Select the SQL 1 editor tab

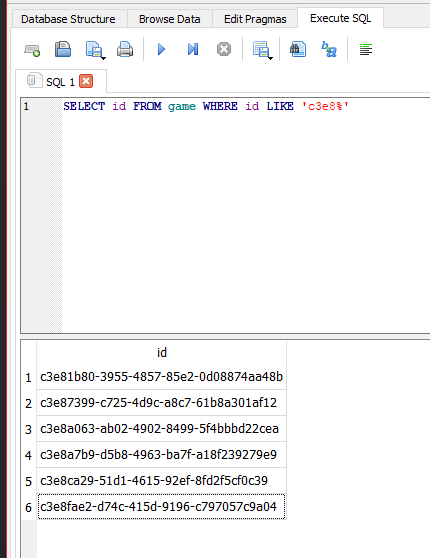61,81
